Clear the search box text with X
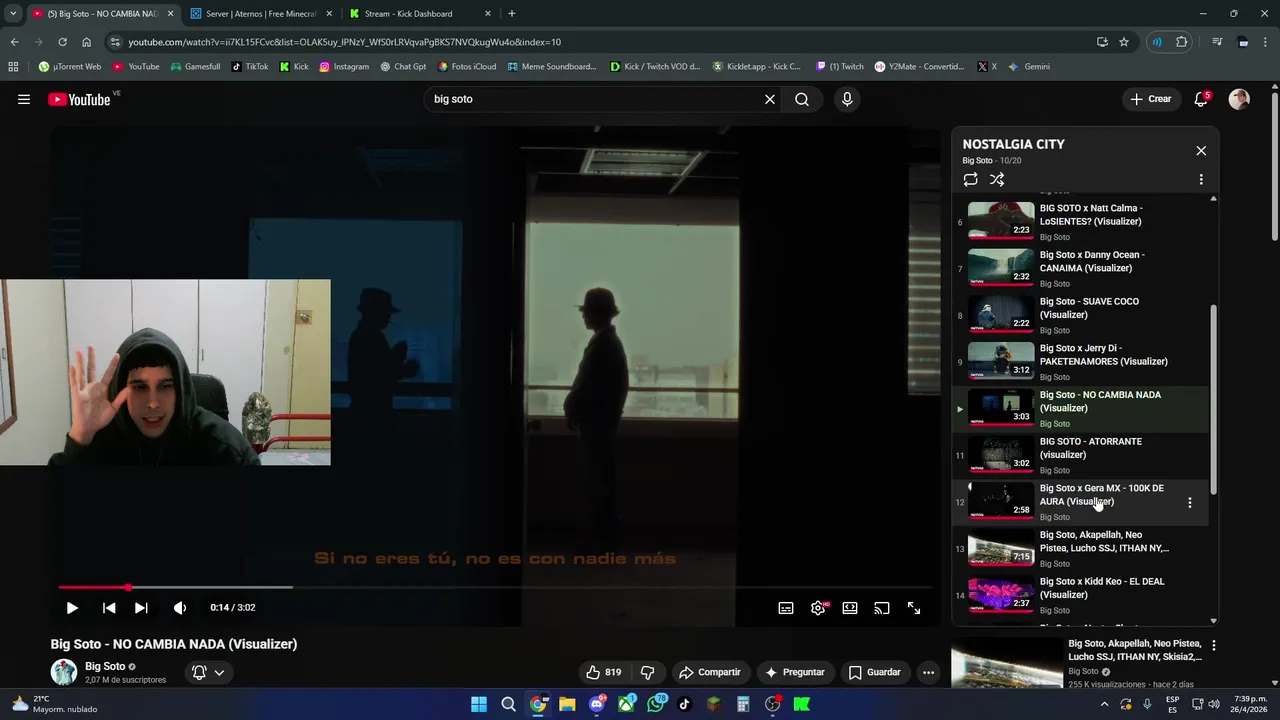1280x720 pixels. click(770, 99)
